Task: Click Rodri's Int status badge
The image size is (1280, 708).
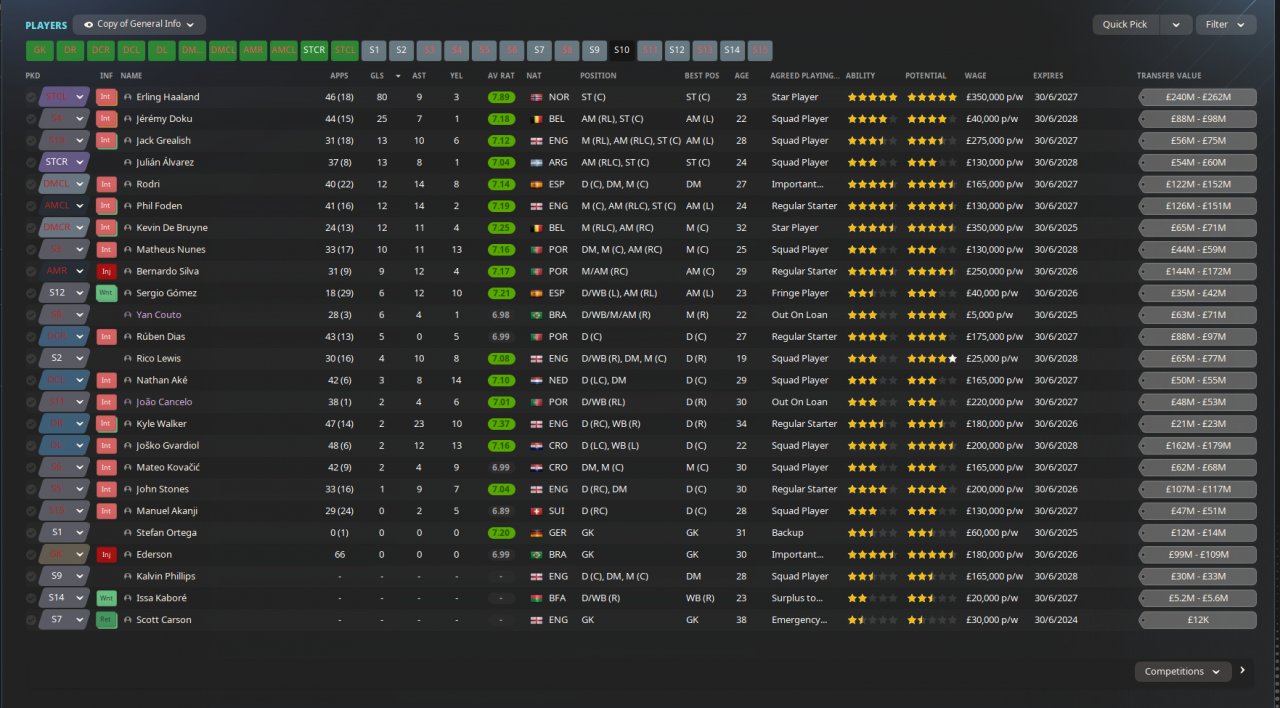Action: pyautogui.click(x=106, y=184)
